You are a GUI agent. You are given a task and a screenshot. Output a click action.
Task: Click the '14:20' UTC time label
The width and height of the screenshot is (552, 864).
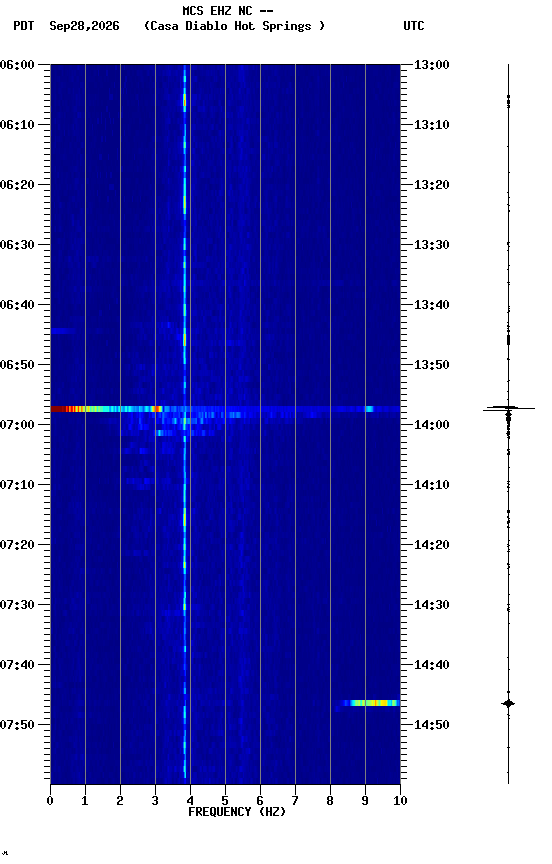click(432, 545)
